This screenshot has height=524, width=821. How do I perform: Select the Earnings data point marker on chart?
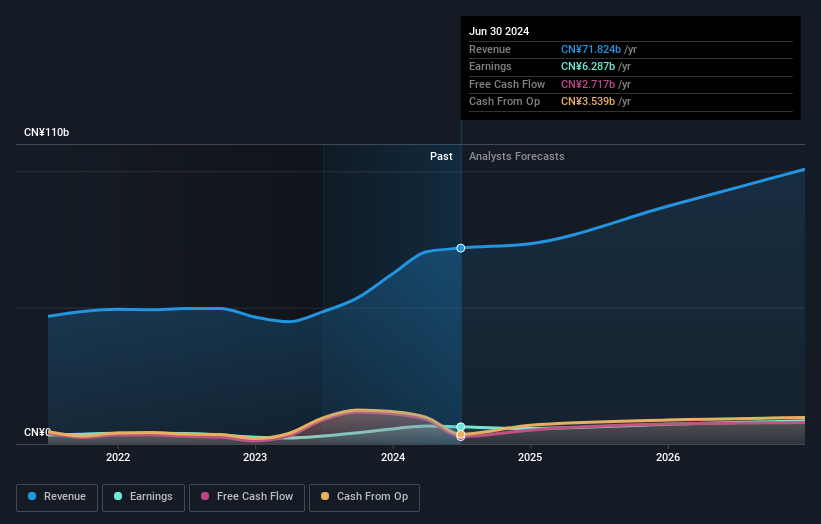461,427
